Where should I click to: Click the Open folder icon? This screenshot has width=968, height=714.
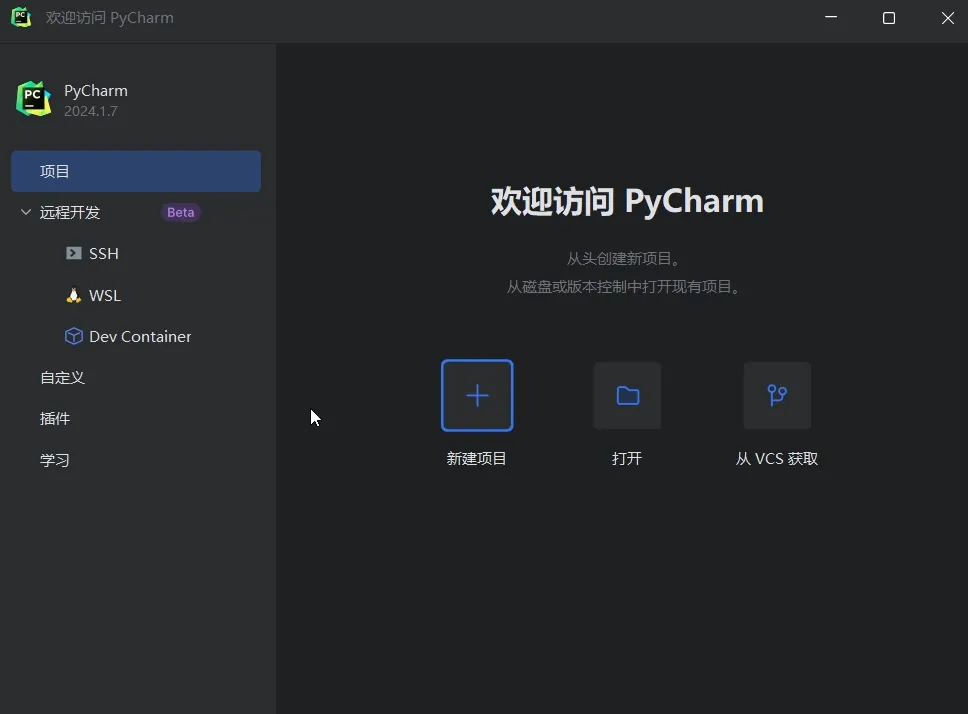point(627,396)
